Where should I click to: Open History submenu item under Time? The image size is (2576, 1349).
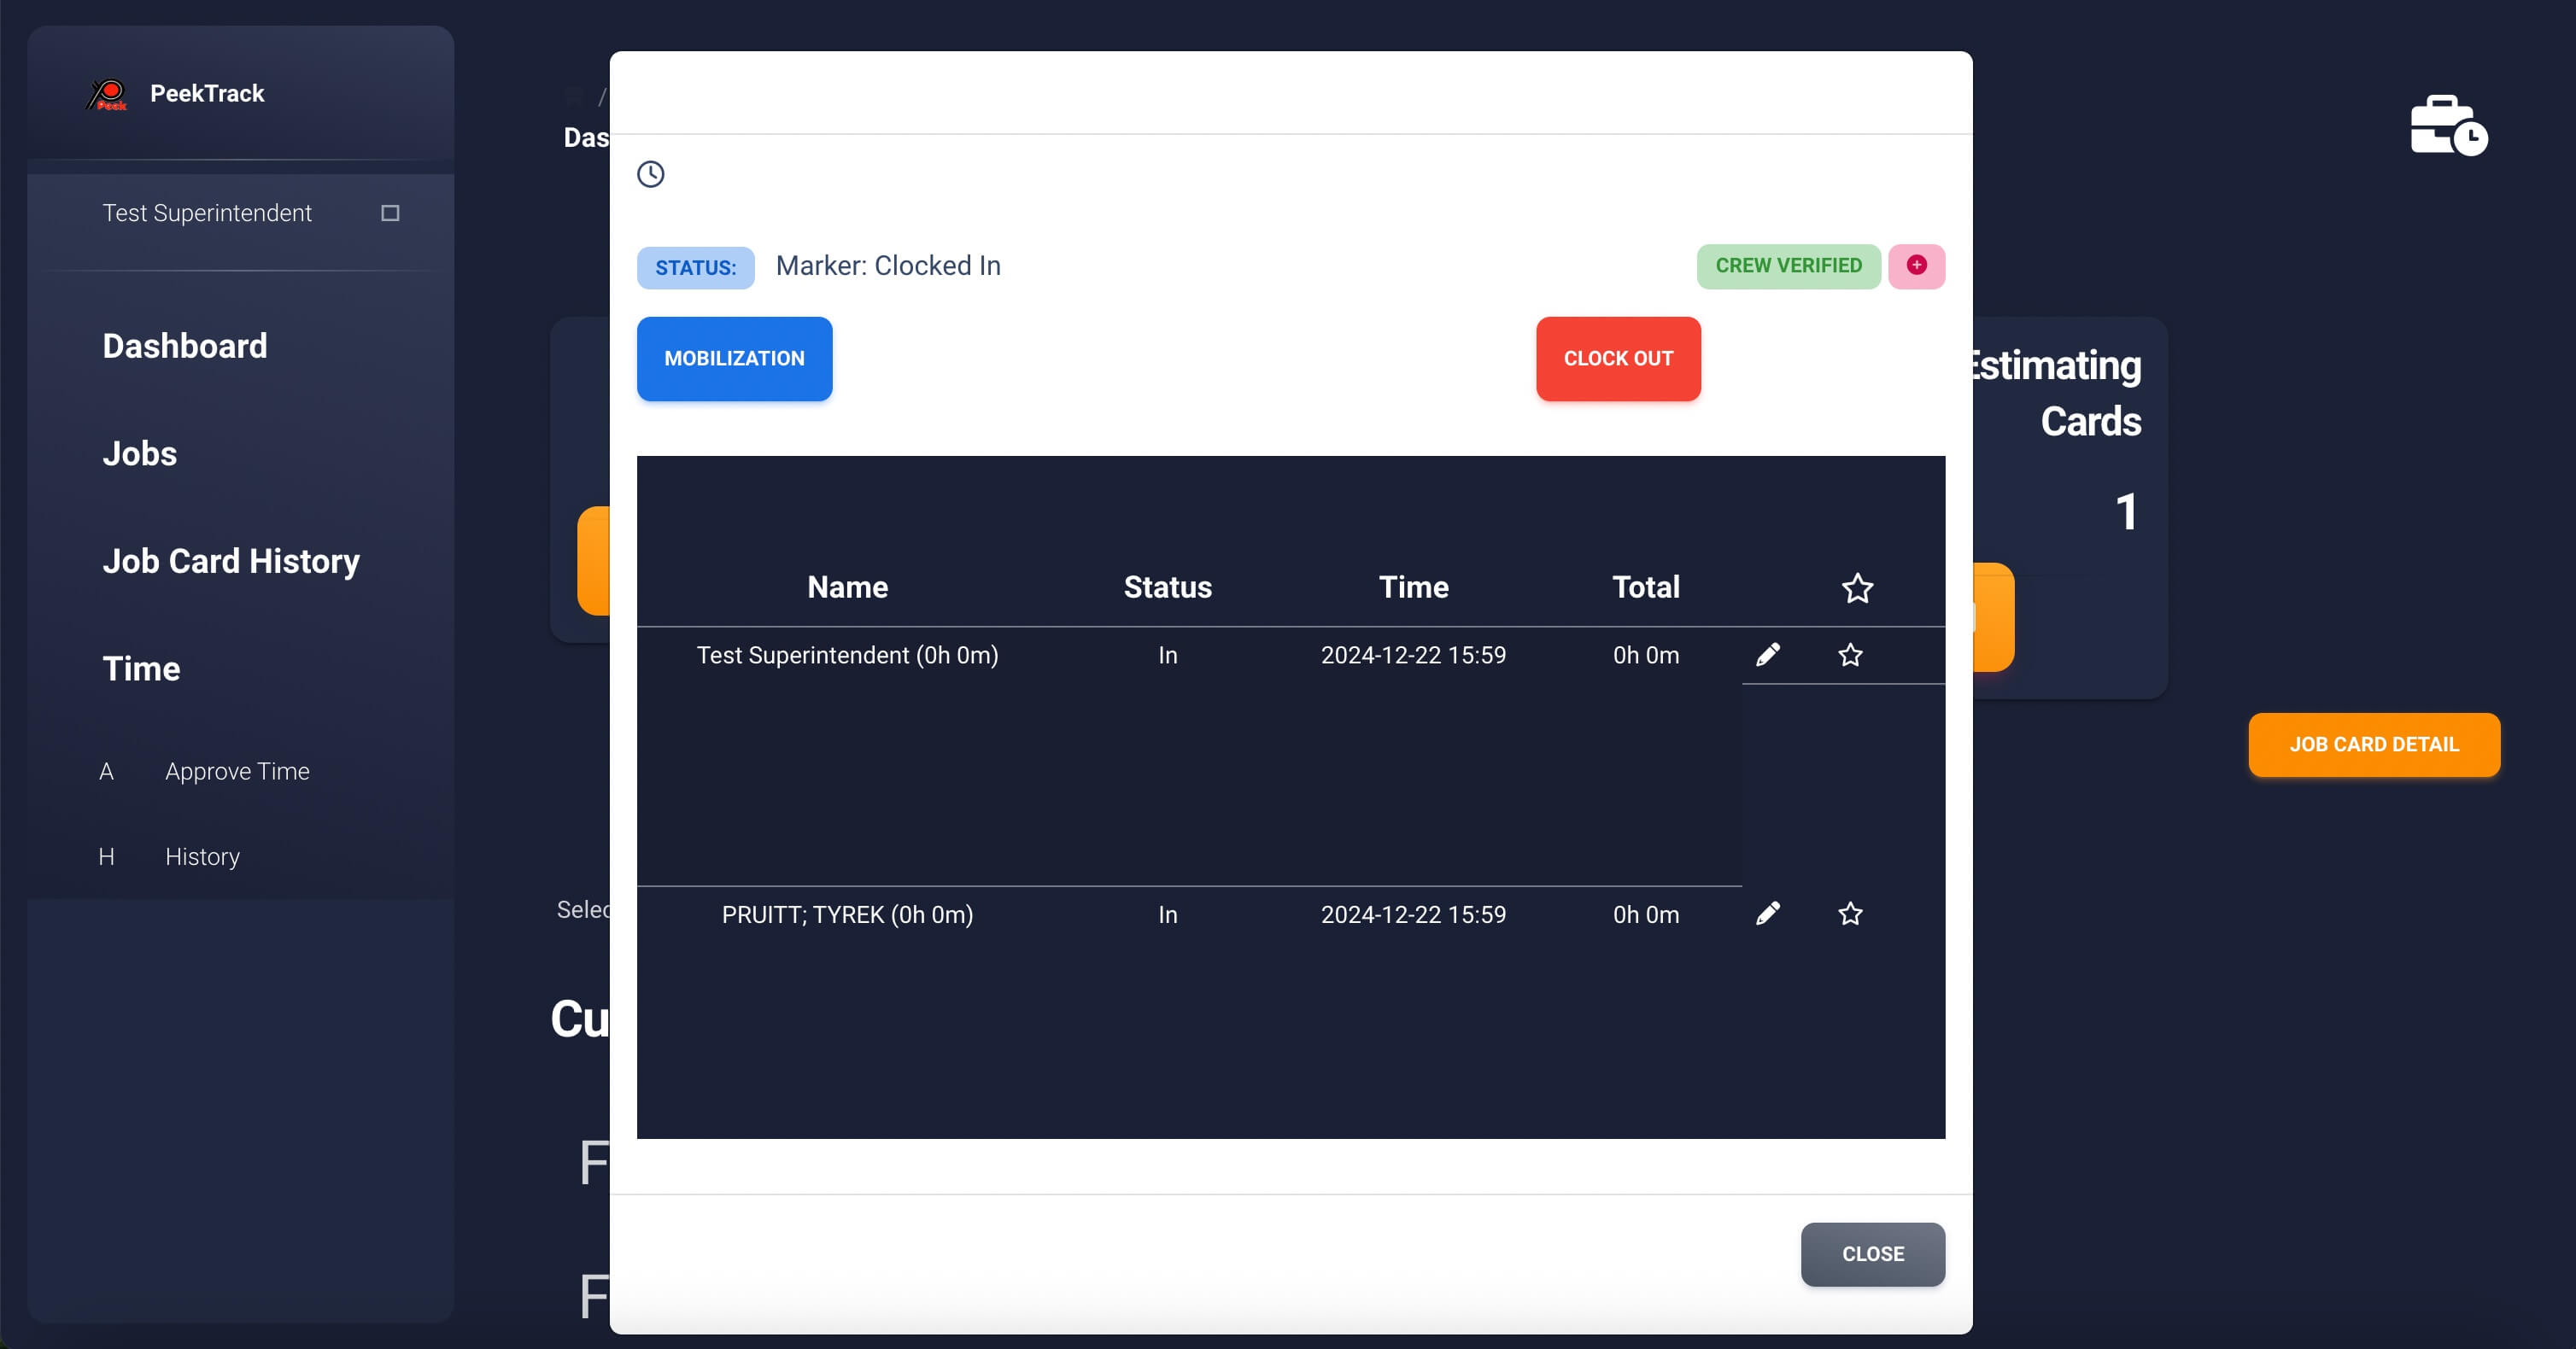[202, 857]
